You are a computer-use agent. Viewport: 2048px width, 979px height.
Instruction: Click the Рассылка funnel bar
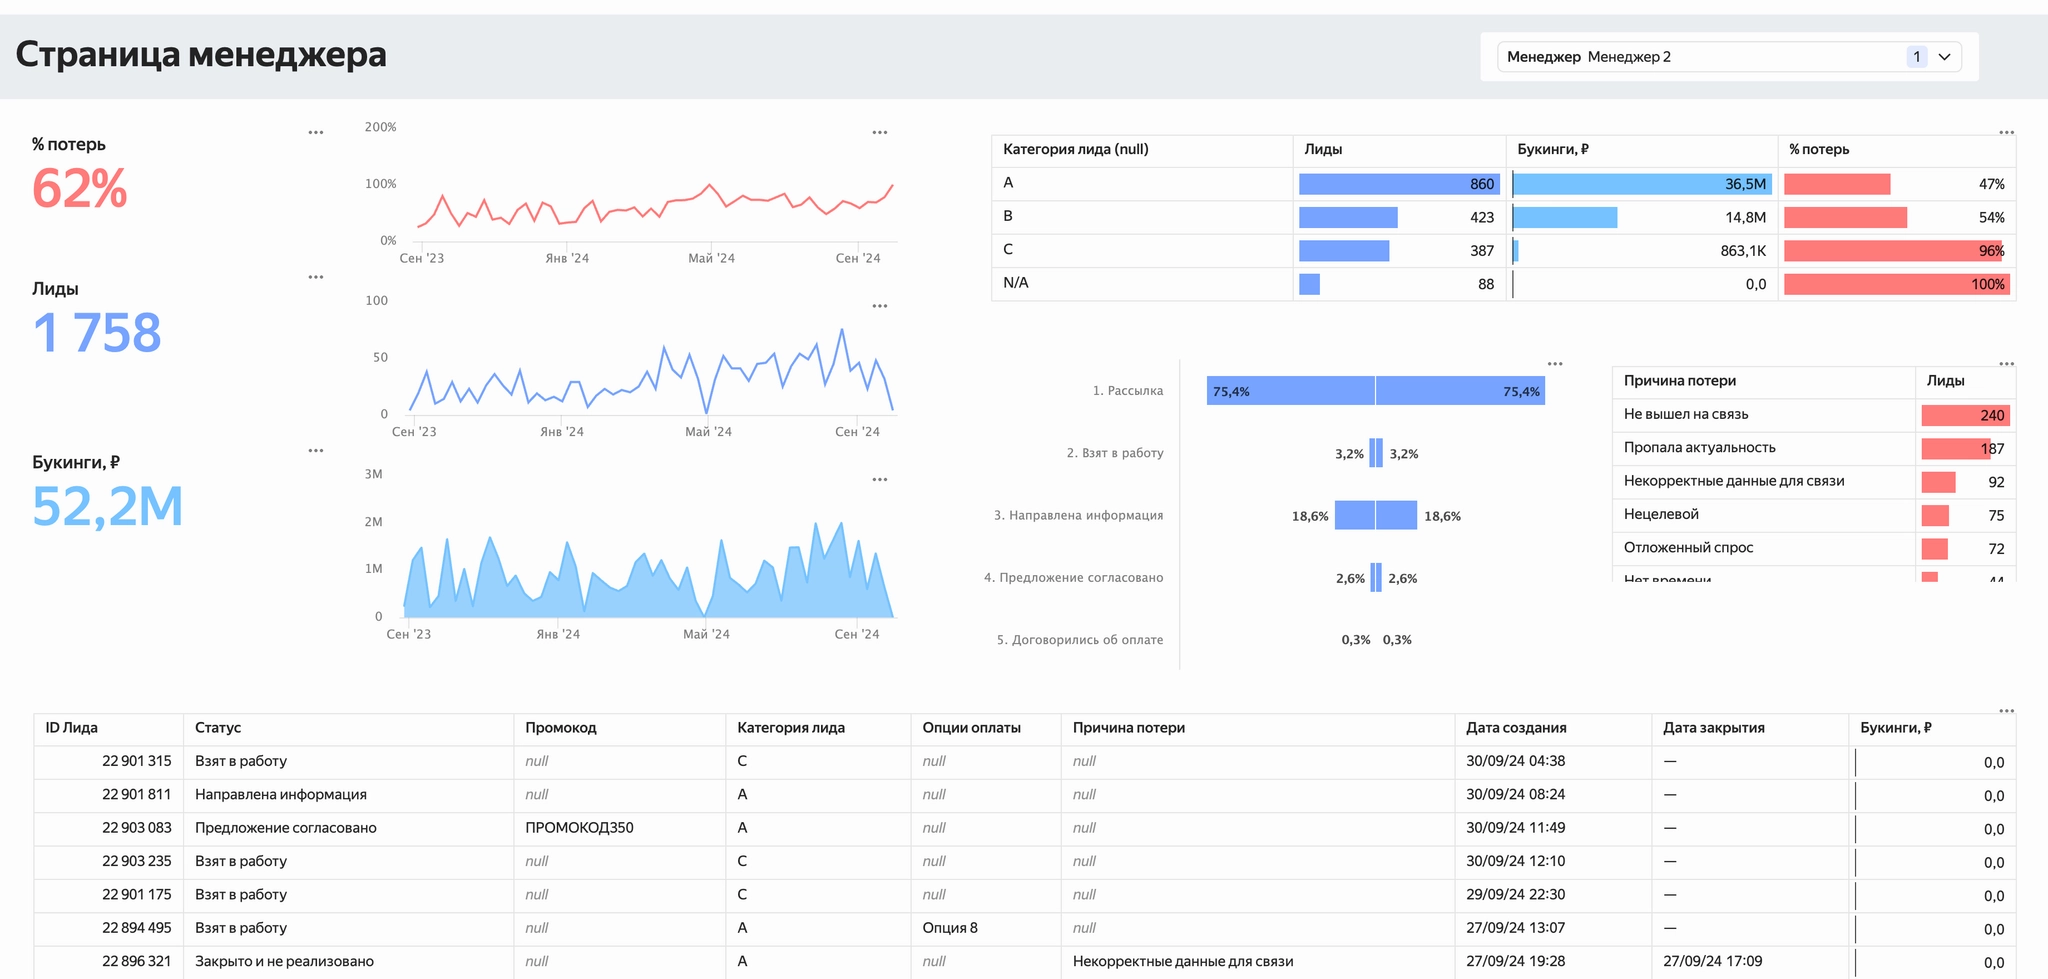point(1375,391)
